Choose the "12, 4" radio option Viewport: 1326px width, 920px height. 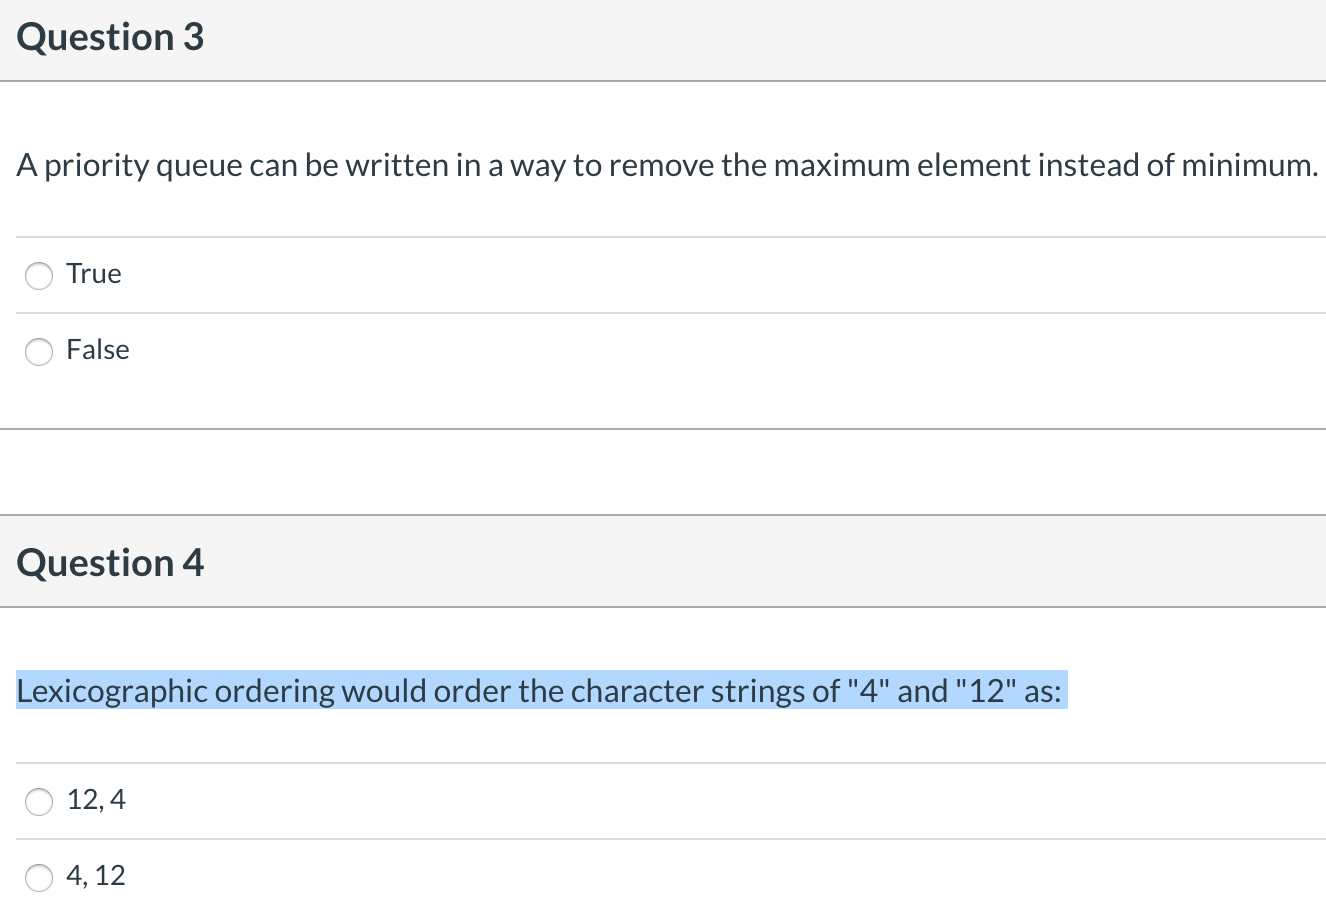tap(39, 802)
